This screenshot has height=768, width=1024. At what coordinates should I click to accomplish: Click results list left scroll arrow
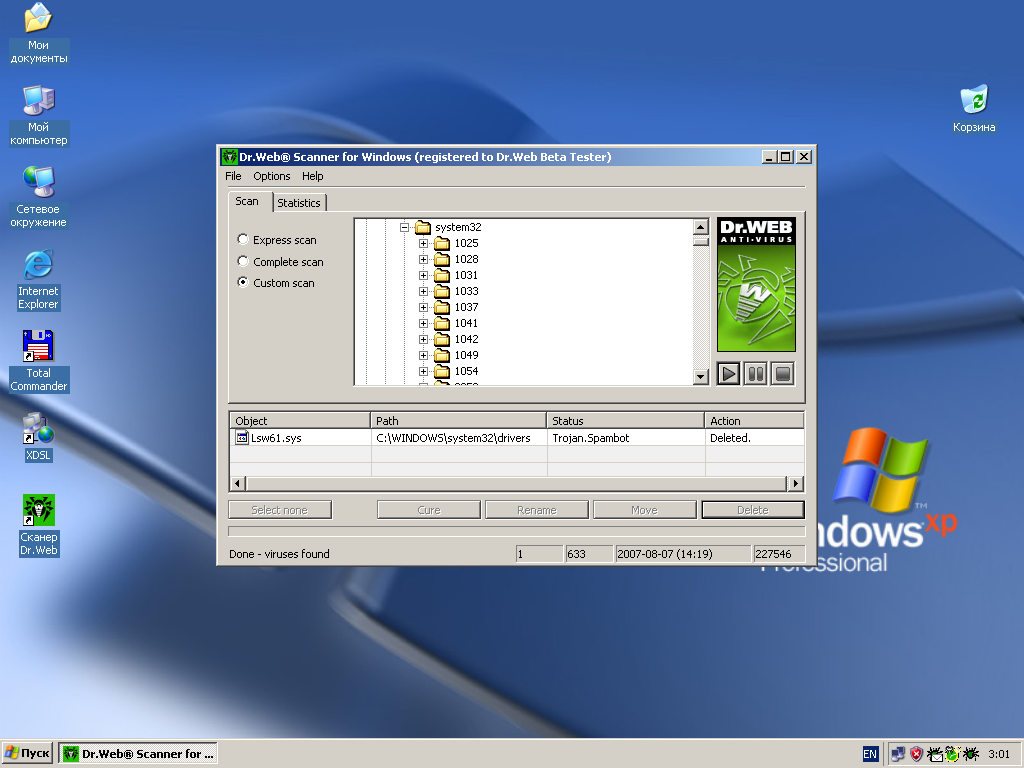pos(238,484)
